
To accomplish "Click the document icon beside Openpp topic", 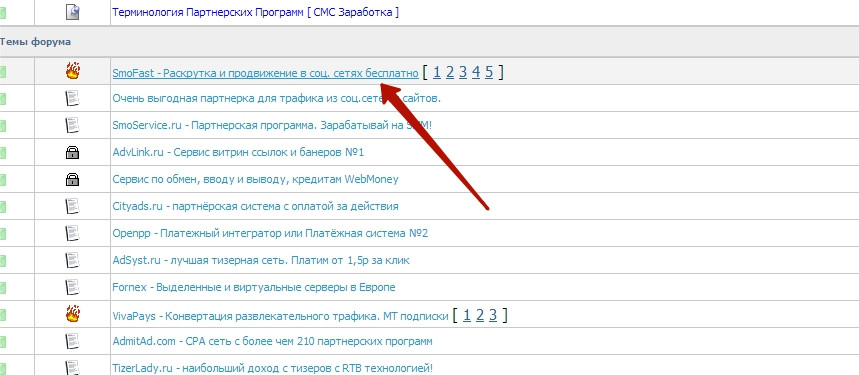I will coord(72,233).
